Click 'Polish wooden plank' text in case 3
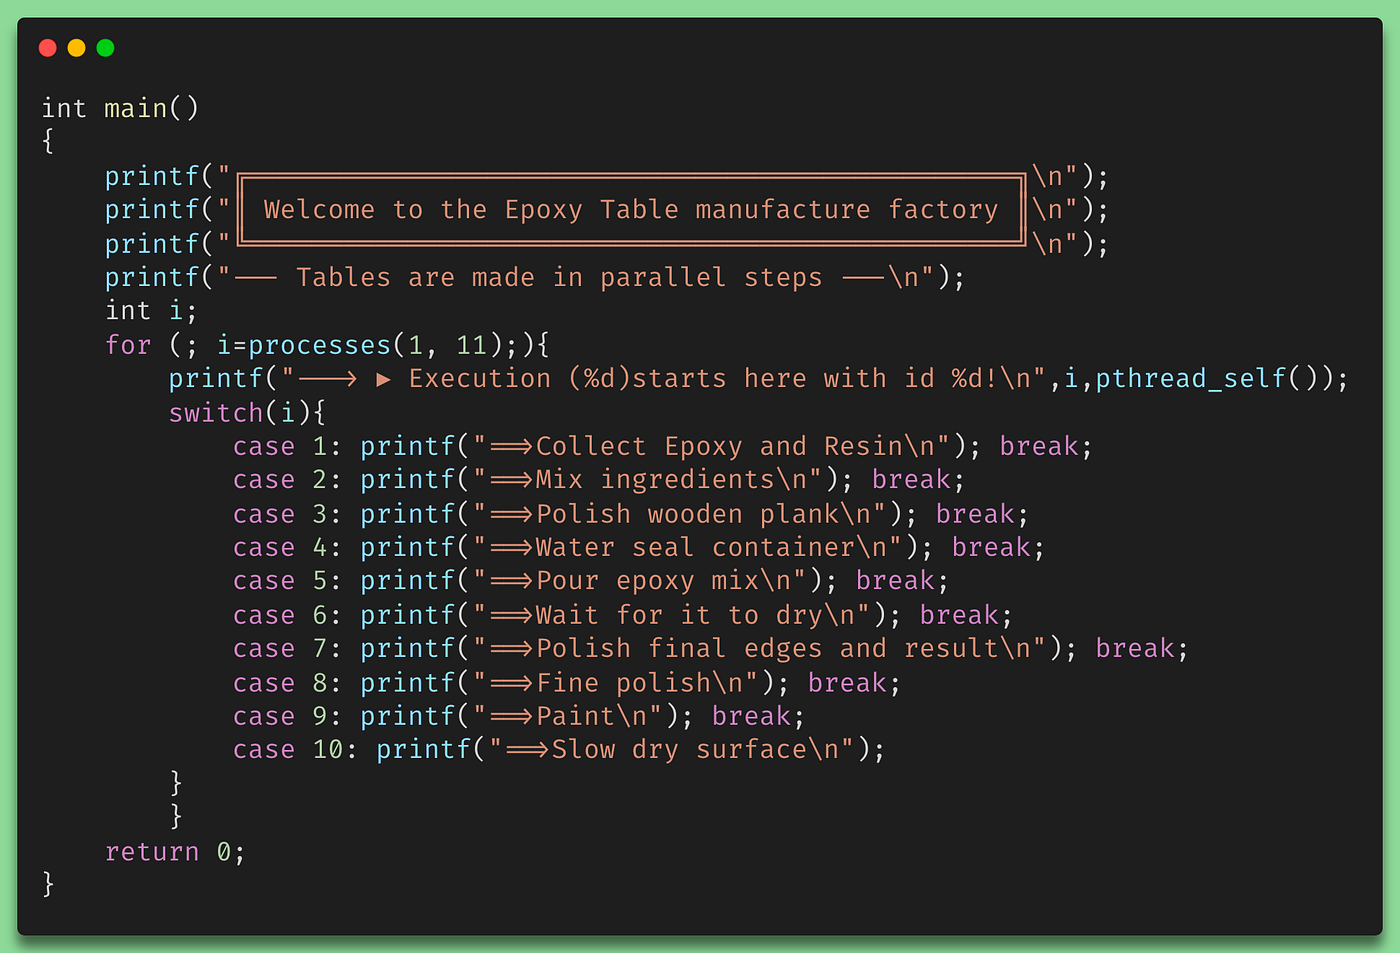The height and width of the screenshot is (953, 1400). (687, 514)
